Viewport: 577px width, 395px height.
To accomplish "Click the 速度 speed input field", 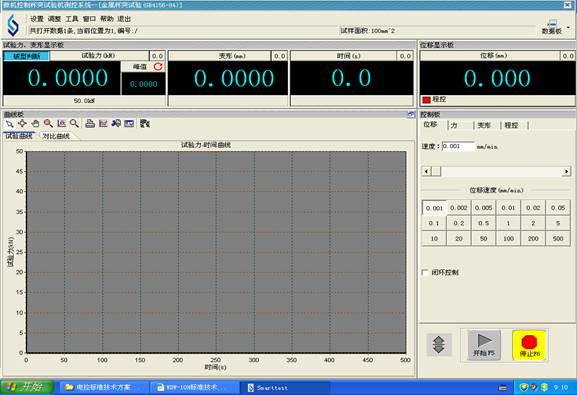I will tap(458, 146).
